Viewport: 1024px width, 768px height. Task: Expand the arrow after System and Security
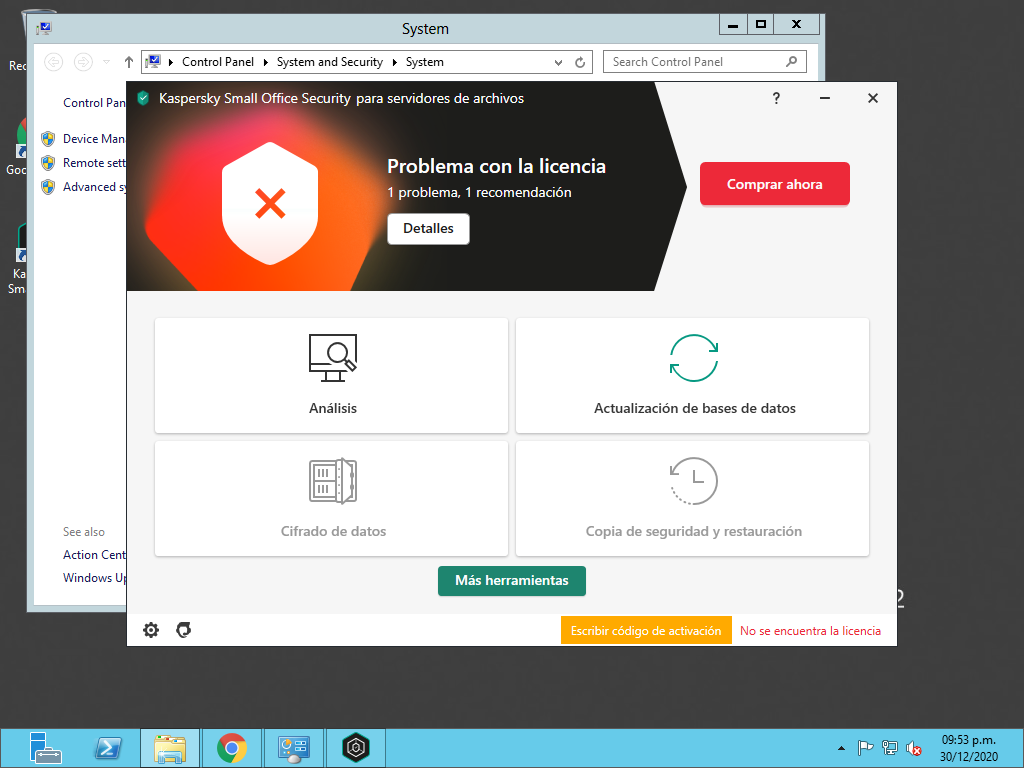[394, 62]
